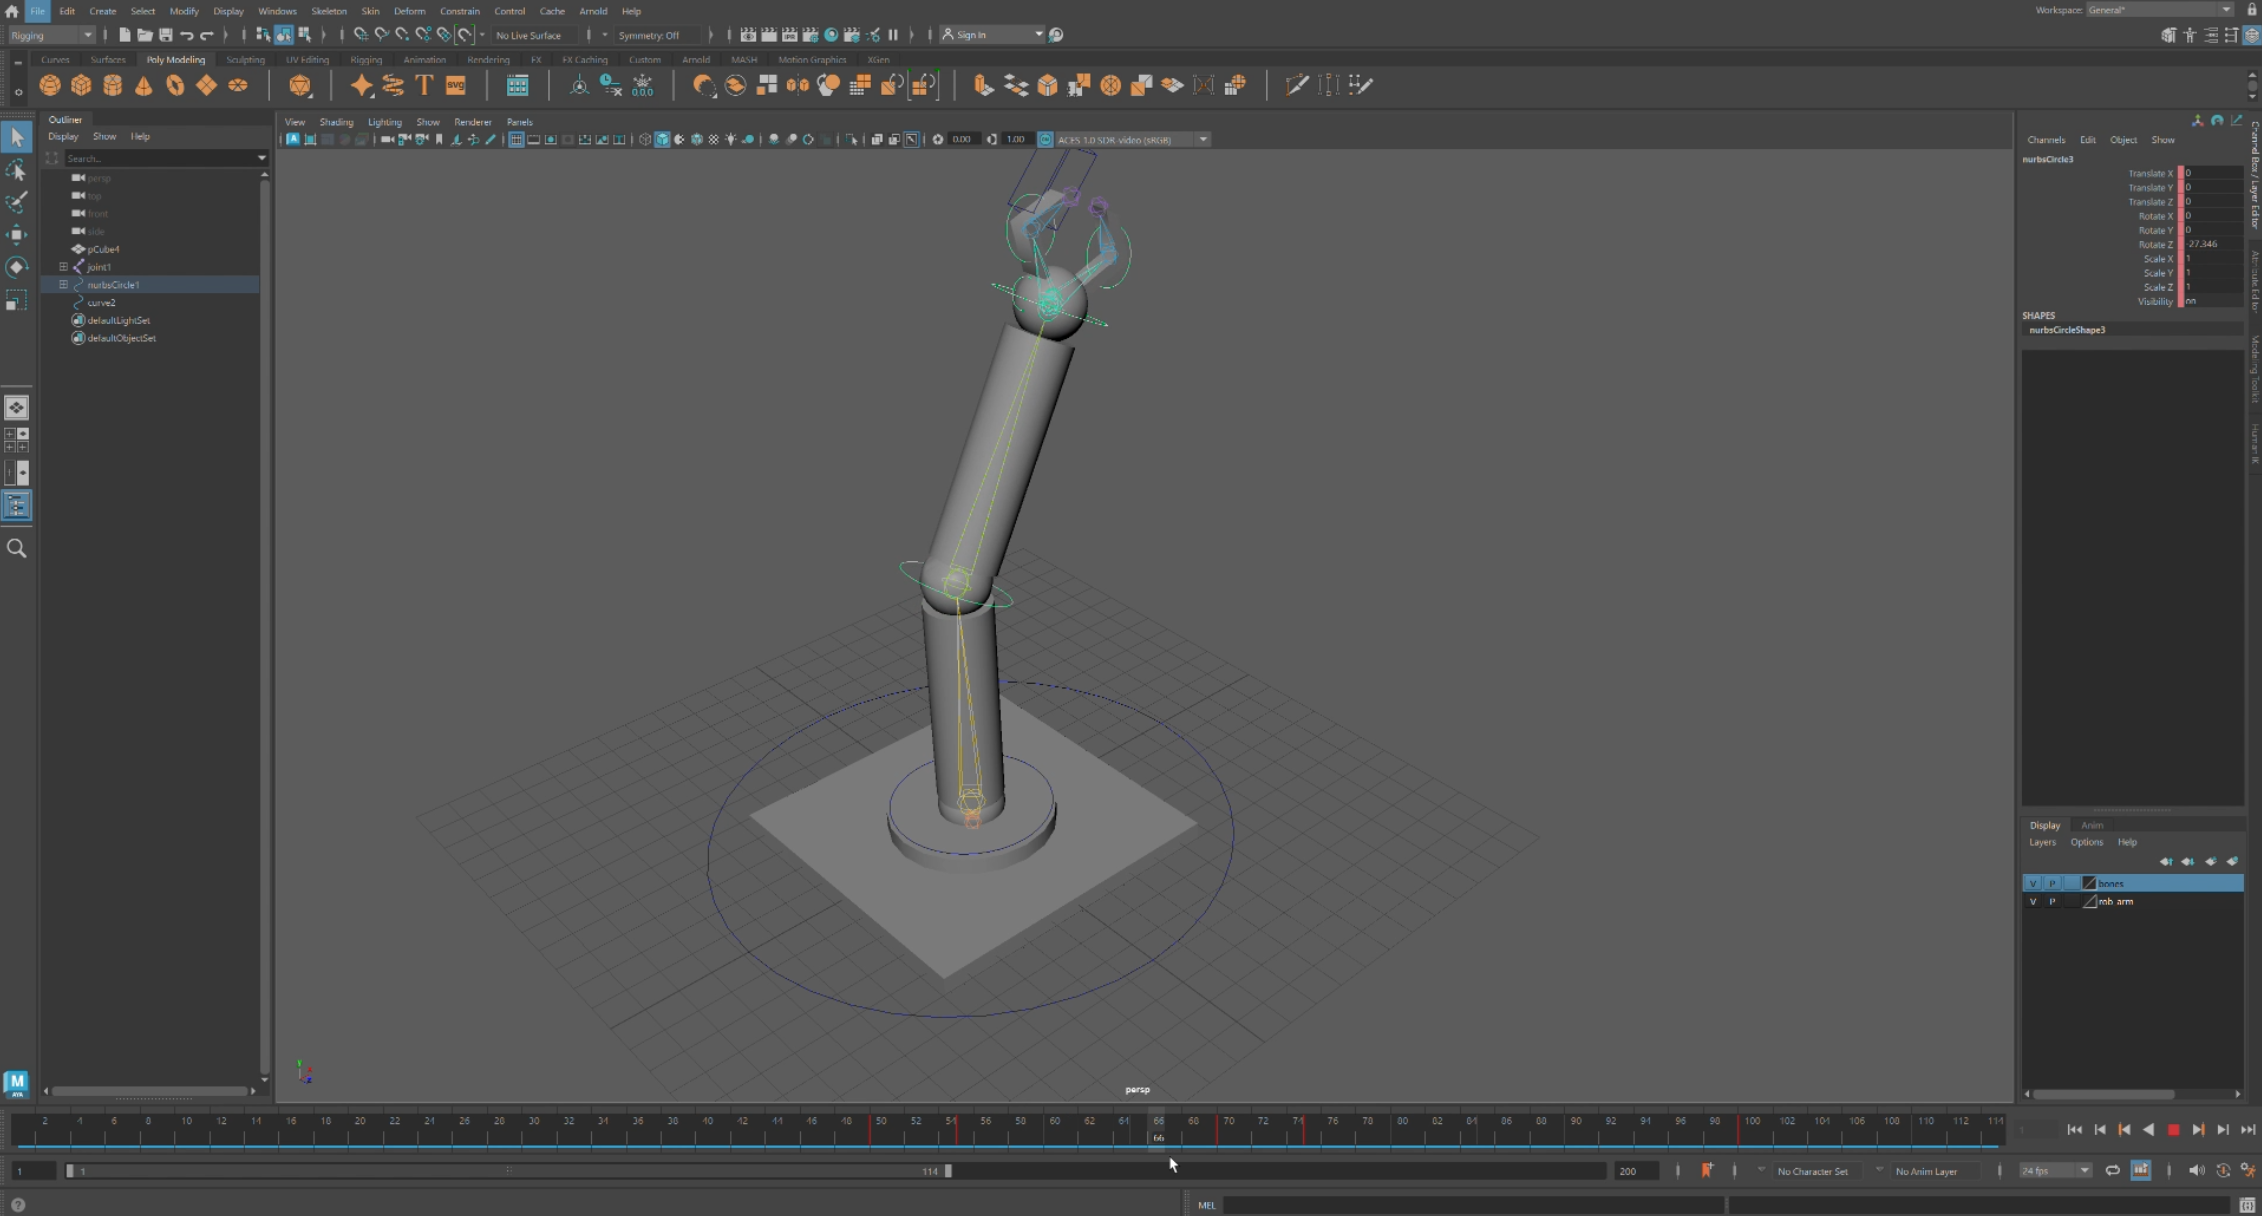Click the undo arrow icon
This screenshot has width=2262, height=1216.
coord(186,35)
